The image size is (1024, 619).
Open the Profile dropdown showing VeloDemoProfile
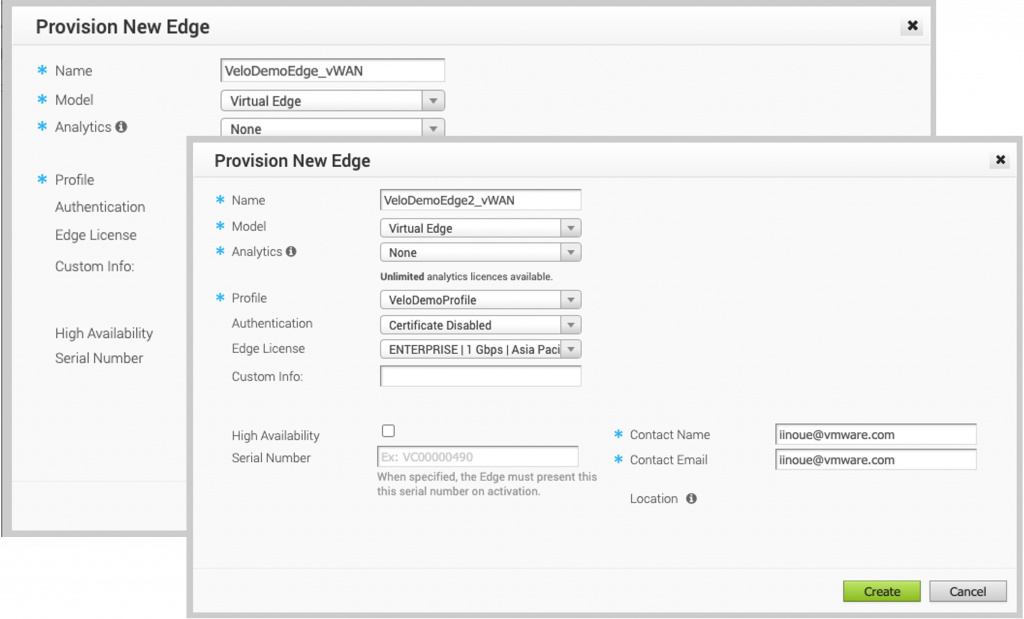pyautogui.click(x=480, y=300)
